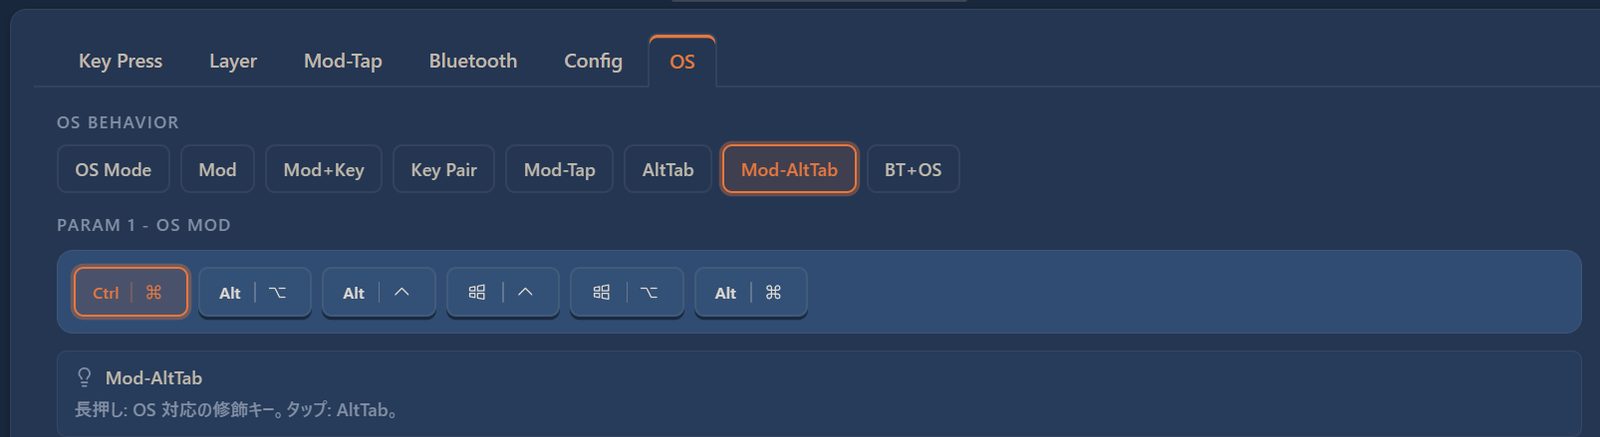Select the OS tab
The height and width of the screenshot is (437, 1600).
pos(682,62)
